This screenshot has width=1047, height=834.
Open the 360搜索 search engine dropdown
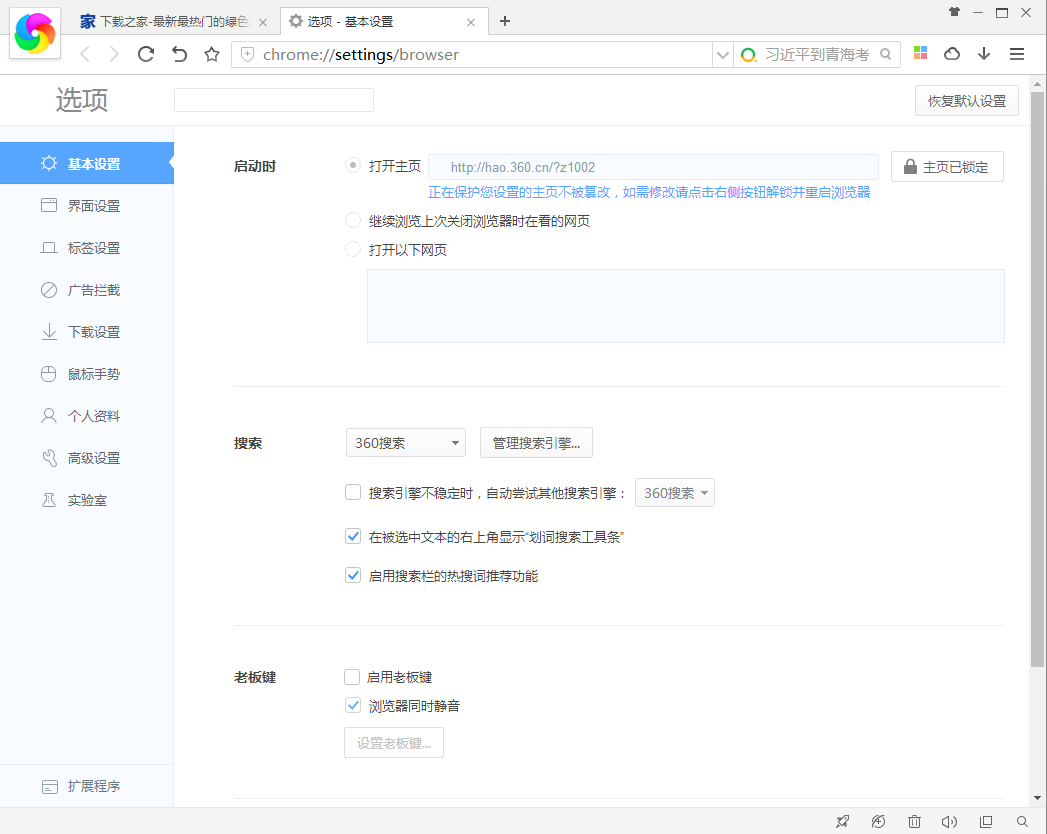pos(405,442)
